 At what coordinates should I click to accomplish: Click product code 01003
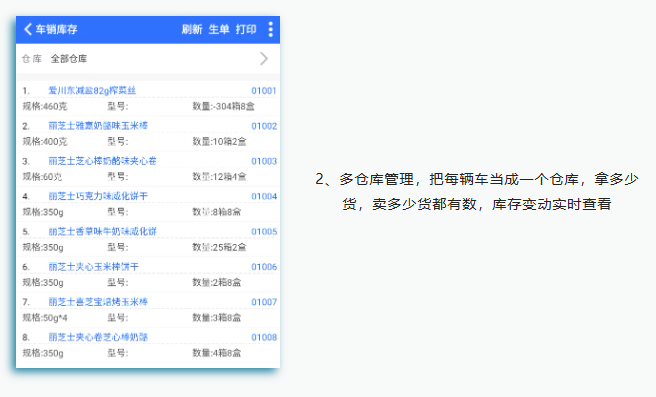(264, 161)
